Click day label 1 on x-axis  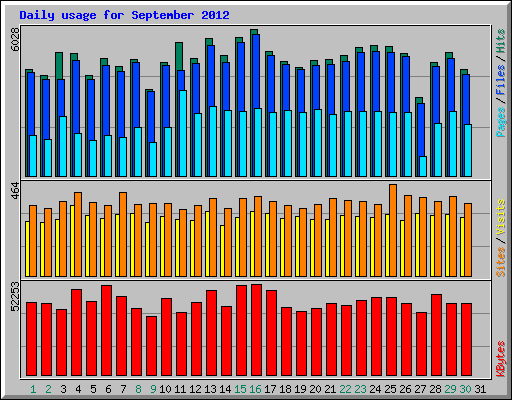pos(33,389)
